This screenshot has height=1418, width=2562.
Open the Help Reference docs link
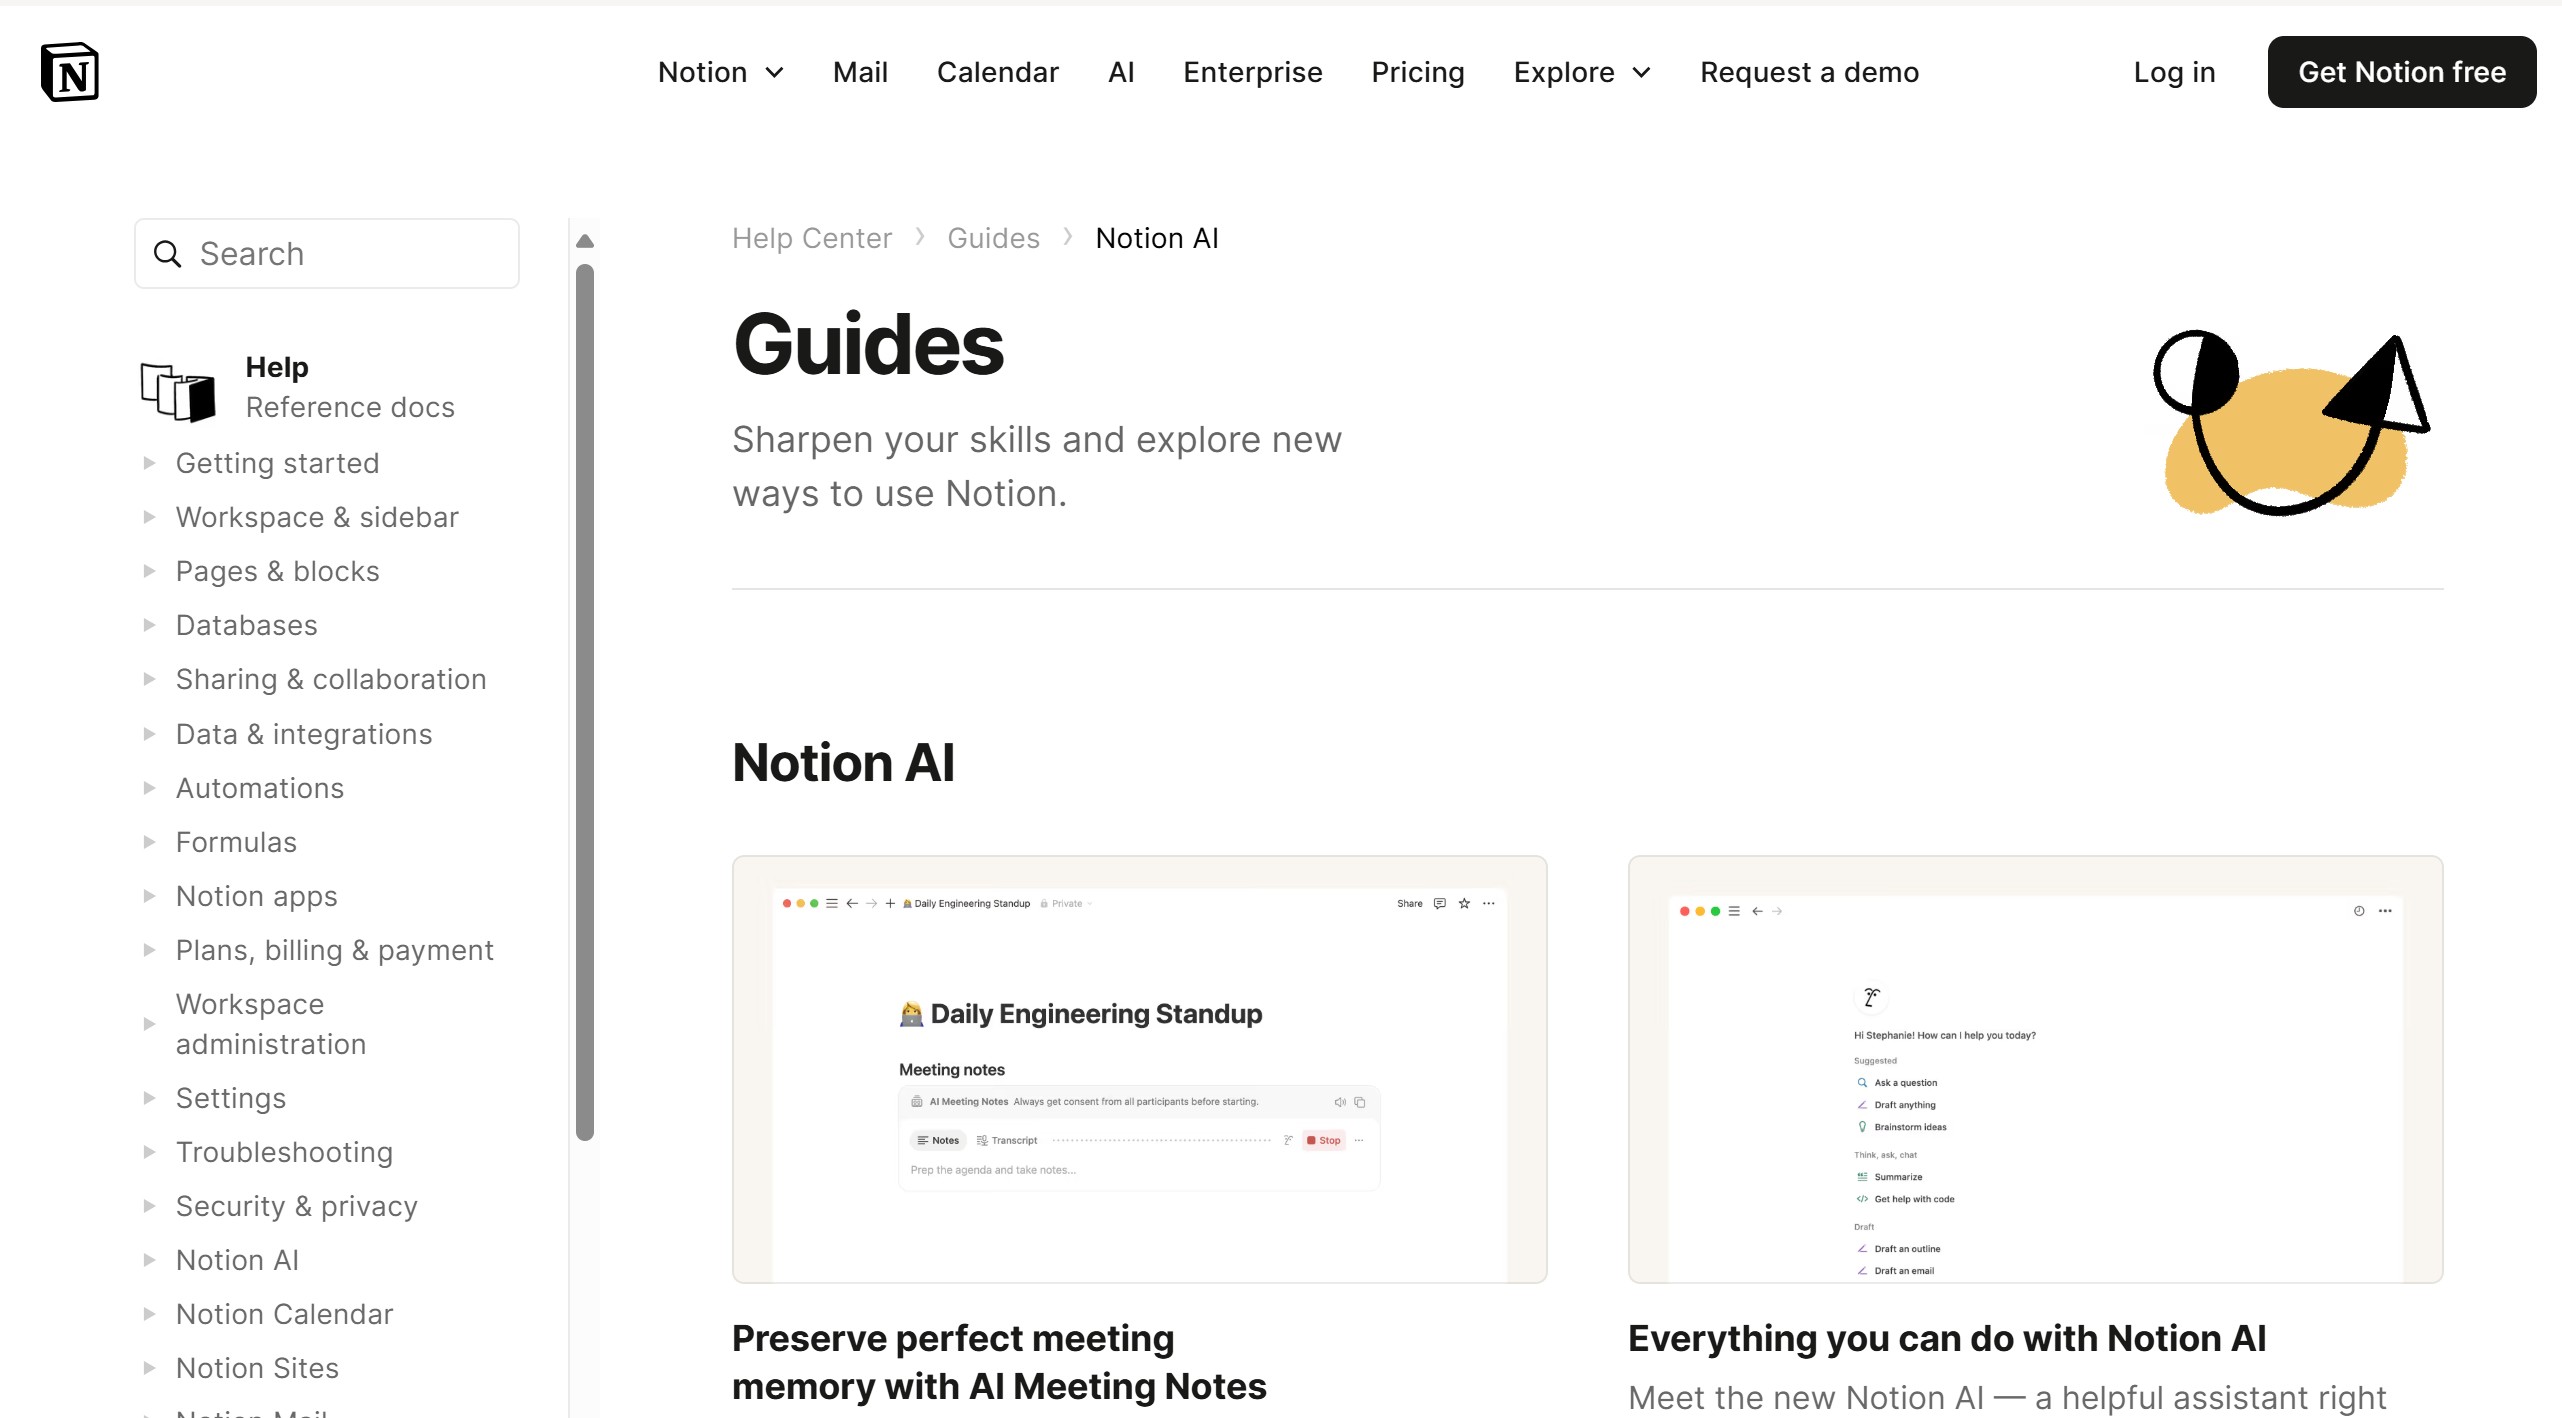point(349,387)
